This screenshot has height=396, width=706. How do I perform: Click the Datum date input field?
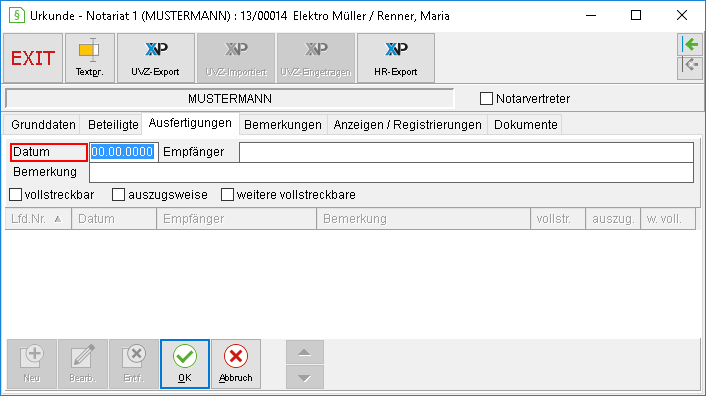pyautogui.click(x=123, y=152)
